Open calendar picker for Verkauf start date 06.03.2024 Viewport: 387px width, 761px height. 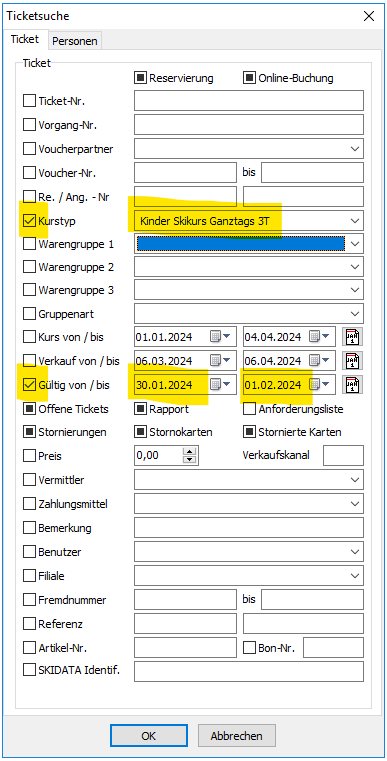[219, 361]
